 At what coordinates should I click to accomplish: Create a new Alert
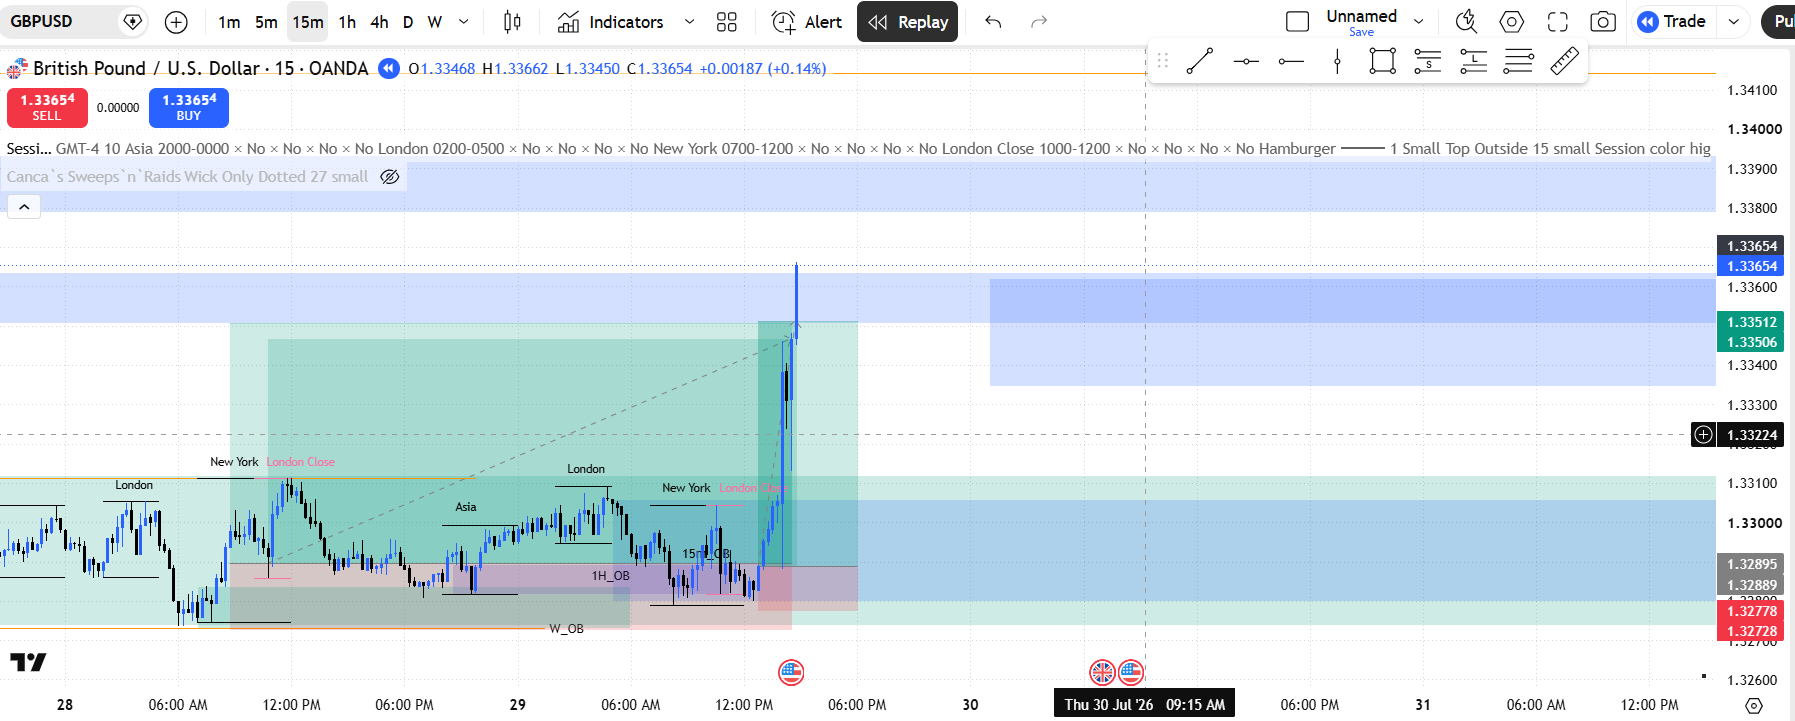click(x=808, y=21)
